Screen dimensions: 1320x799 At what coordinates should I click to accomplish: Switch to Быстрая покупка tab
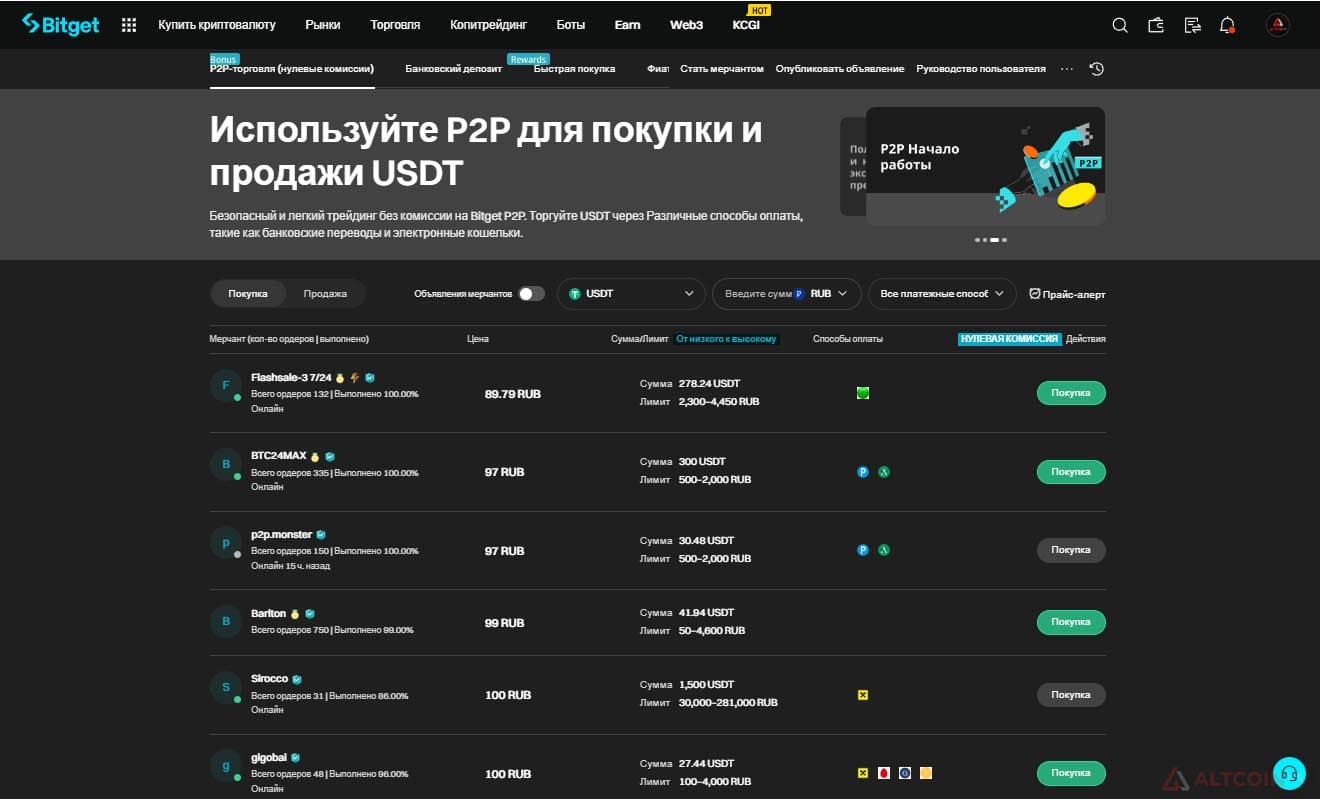click(x=574, y=69)
